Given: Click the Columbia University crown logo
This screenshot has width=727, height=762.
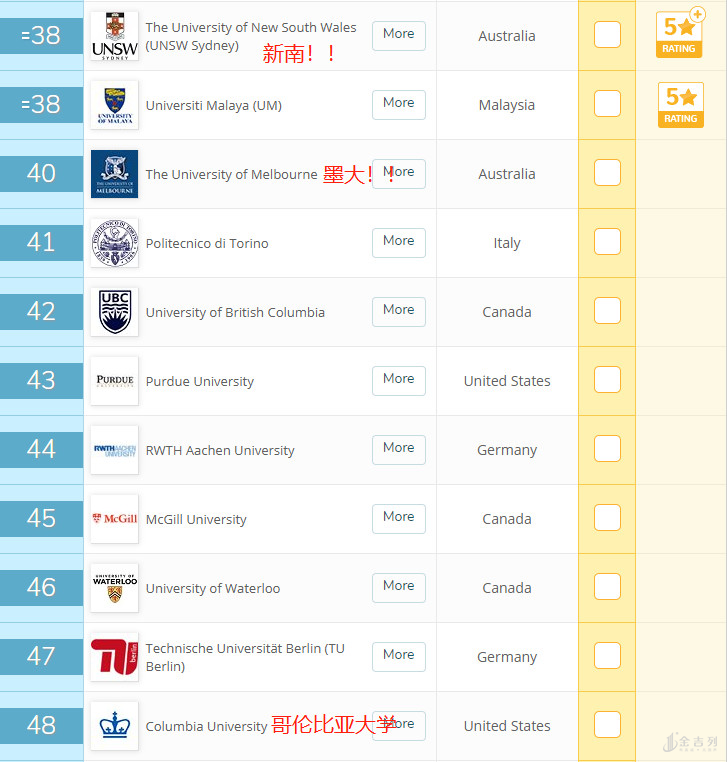Looking at the screenshot, I should 115,726.
